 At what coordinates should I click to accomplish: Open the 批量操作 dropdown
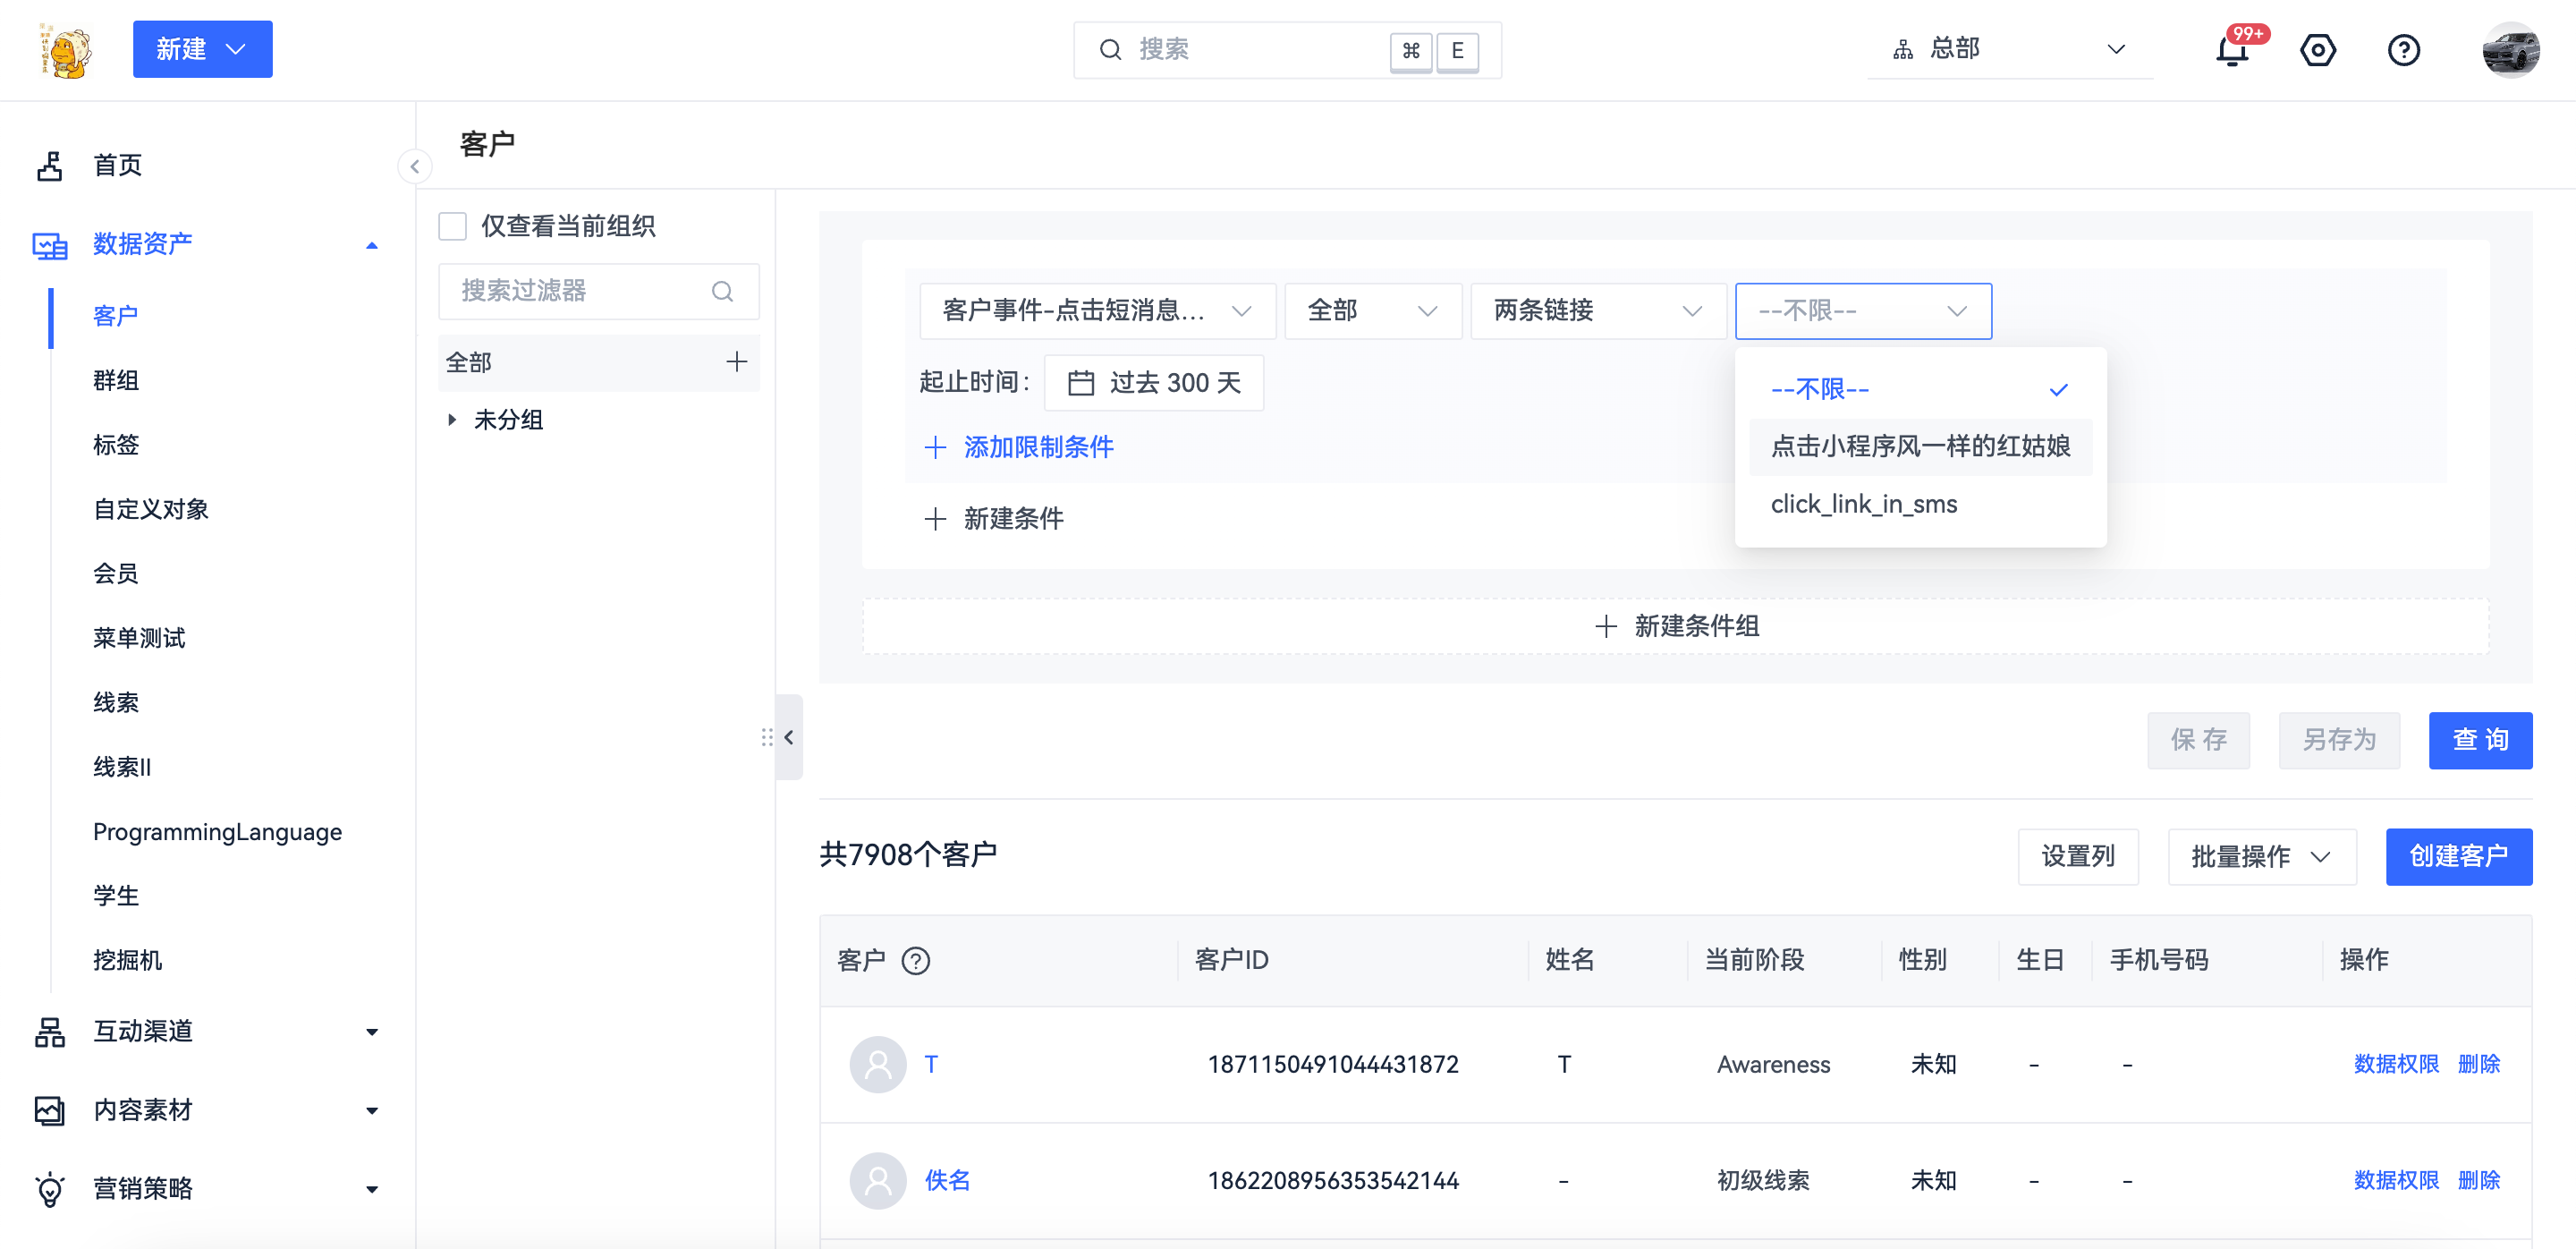pos(2261,857)
